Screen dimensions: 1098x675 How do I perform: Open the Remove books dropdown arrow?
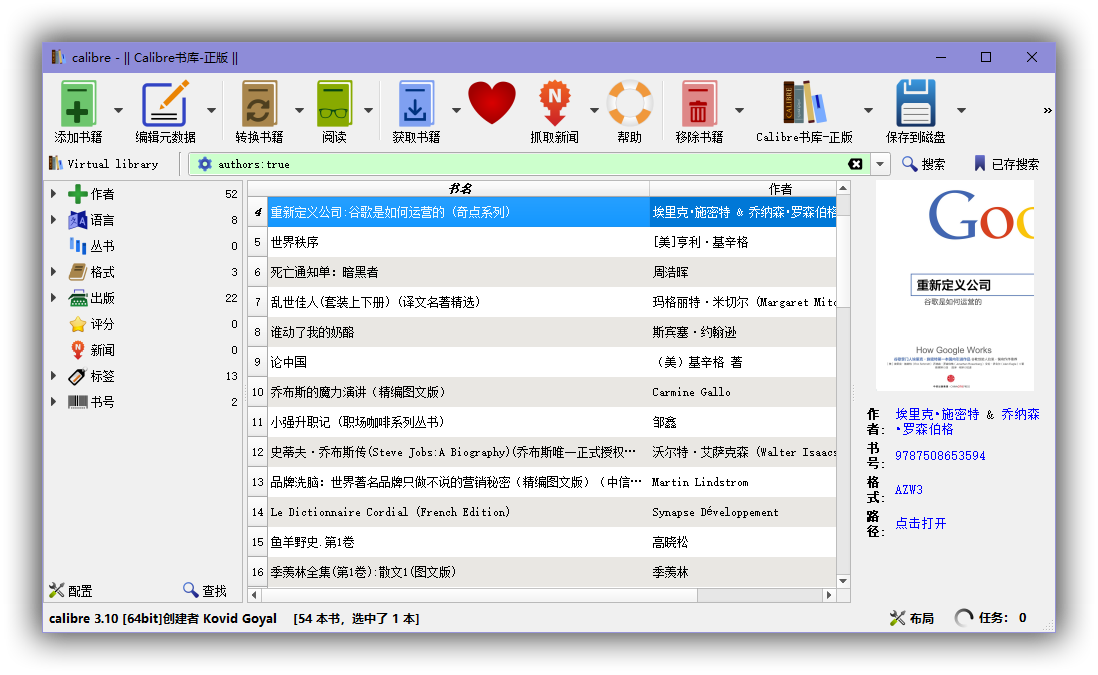point(739,110)
